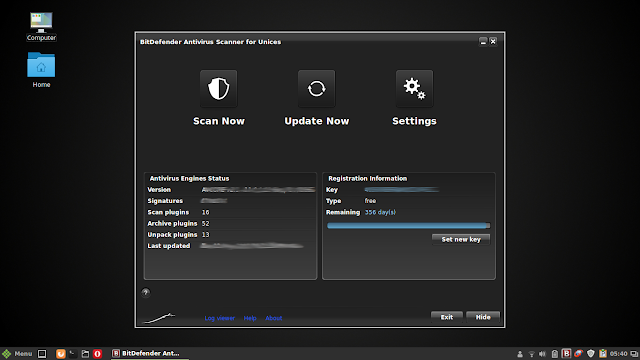640x360 pixels.
Task: Launch the Opera browser taskbar icon
Action: (97, 353)
